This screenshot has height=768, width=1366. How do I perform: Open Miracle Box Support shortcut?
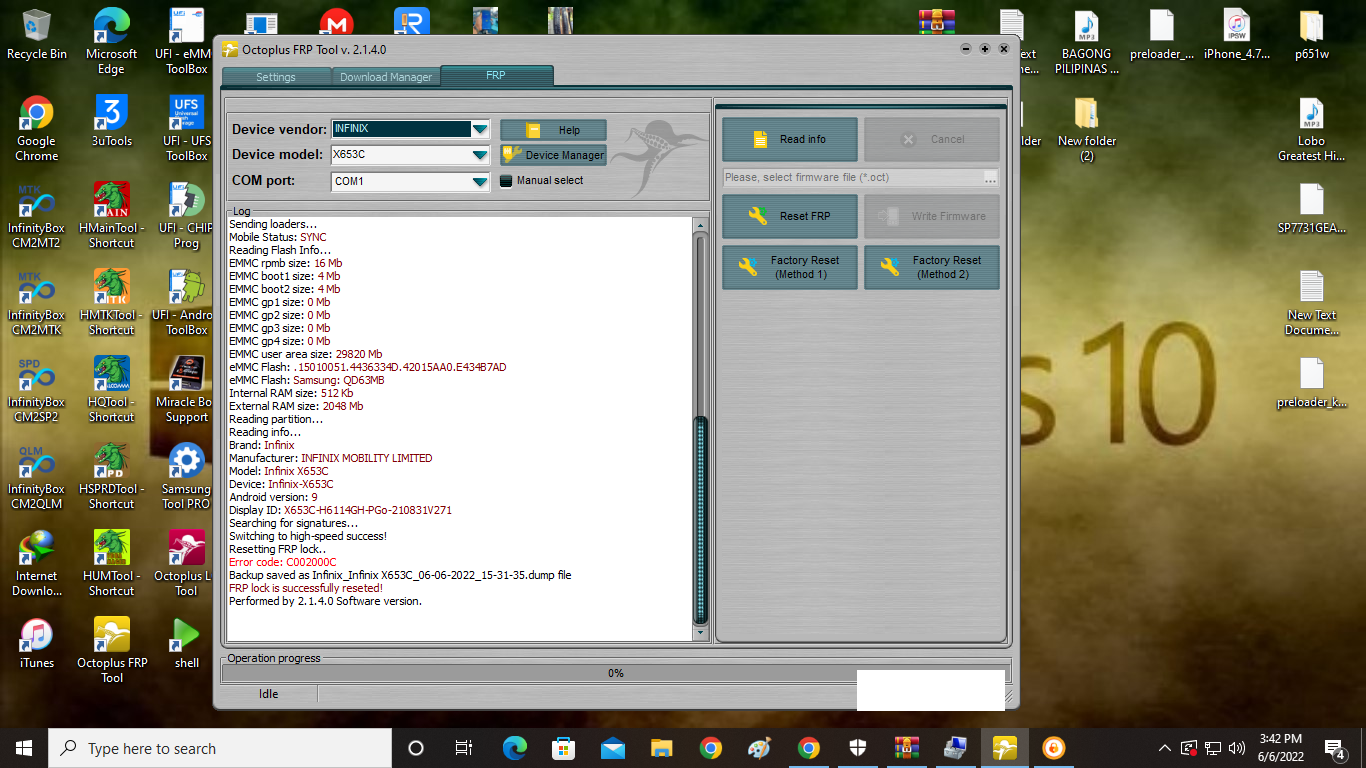[187, 389]
